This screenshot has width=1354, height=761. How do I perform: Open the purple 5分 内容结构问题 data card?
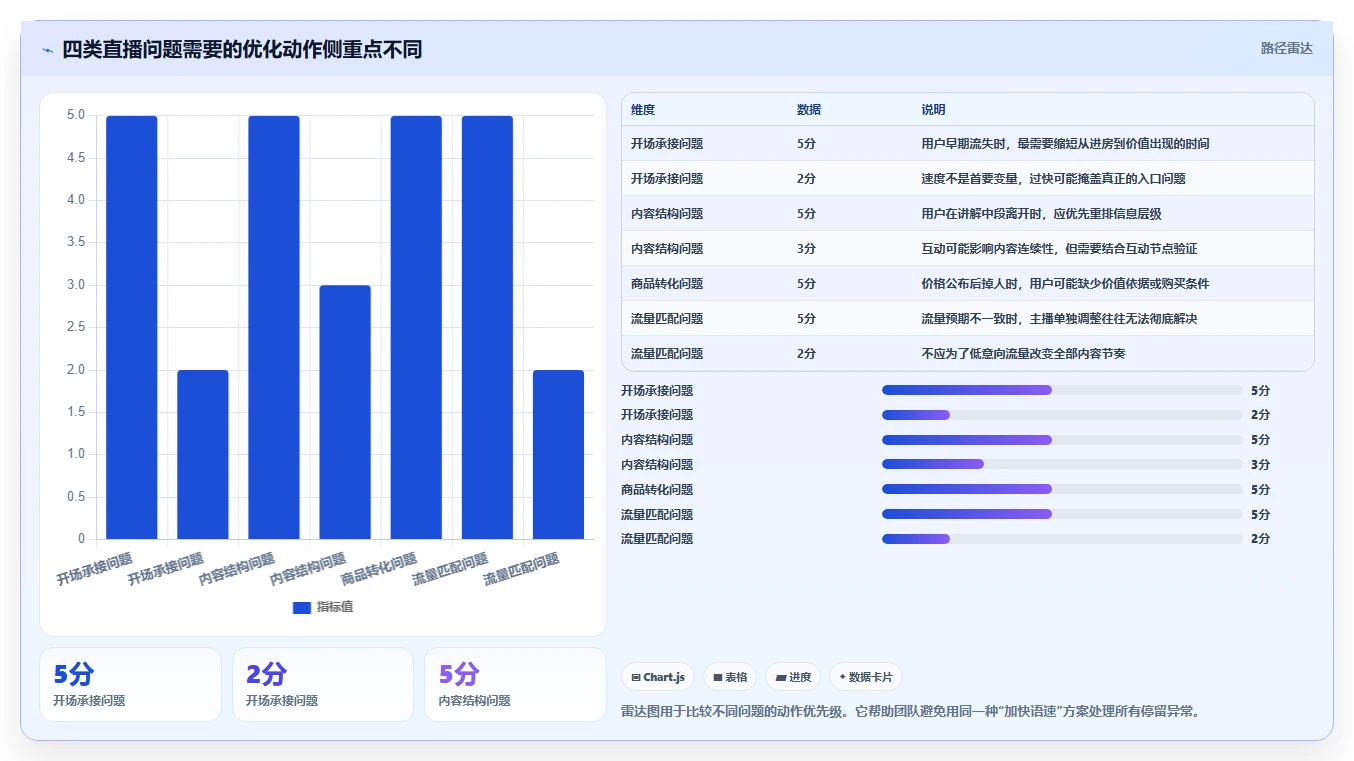click(515, 684)
